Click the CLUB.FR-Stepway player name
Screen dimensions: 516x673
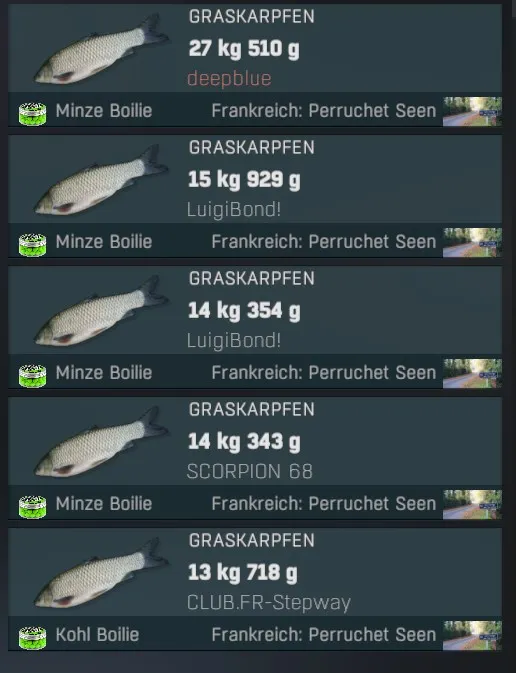click(x=269, y=603)
